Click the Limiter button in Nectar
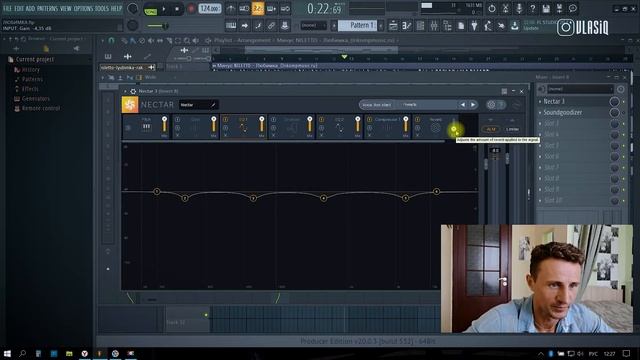This screenshot has width=640, height=360. pyautogui.click(x=512, y=129)
